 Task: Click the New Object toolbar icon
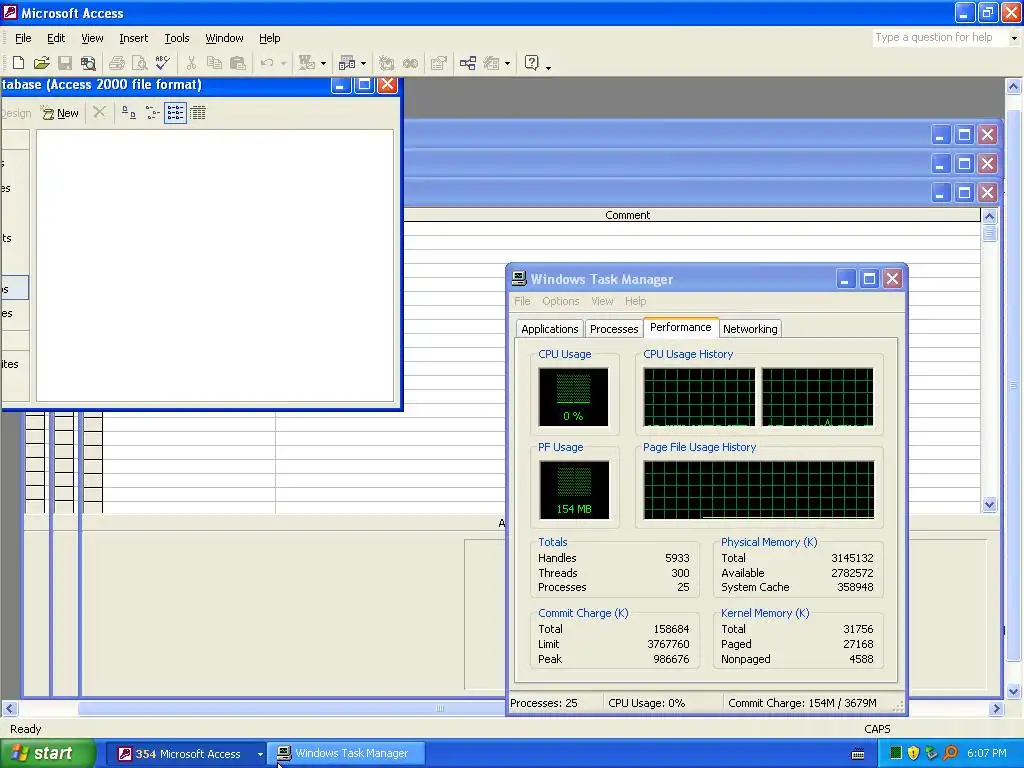(491, 63)
